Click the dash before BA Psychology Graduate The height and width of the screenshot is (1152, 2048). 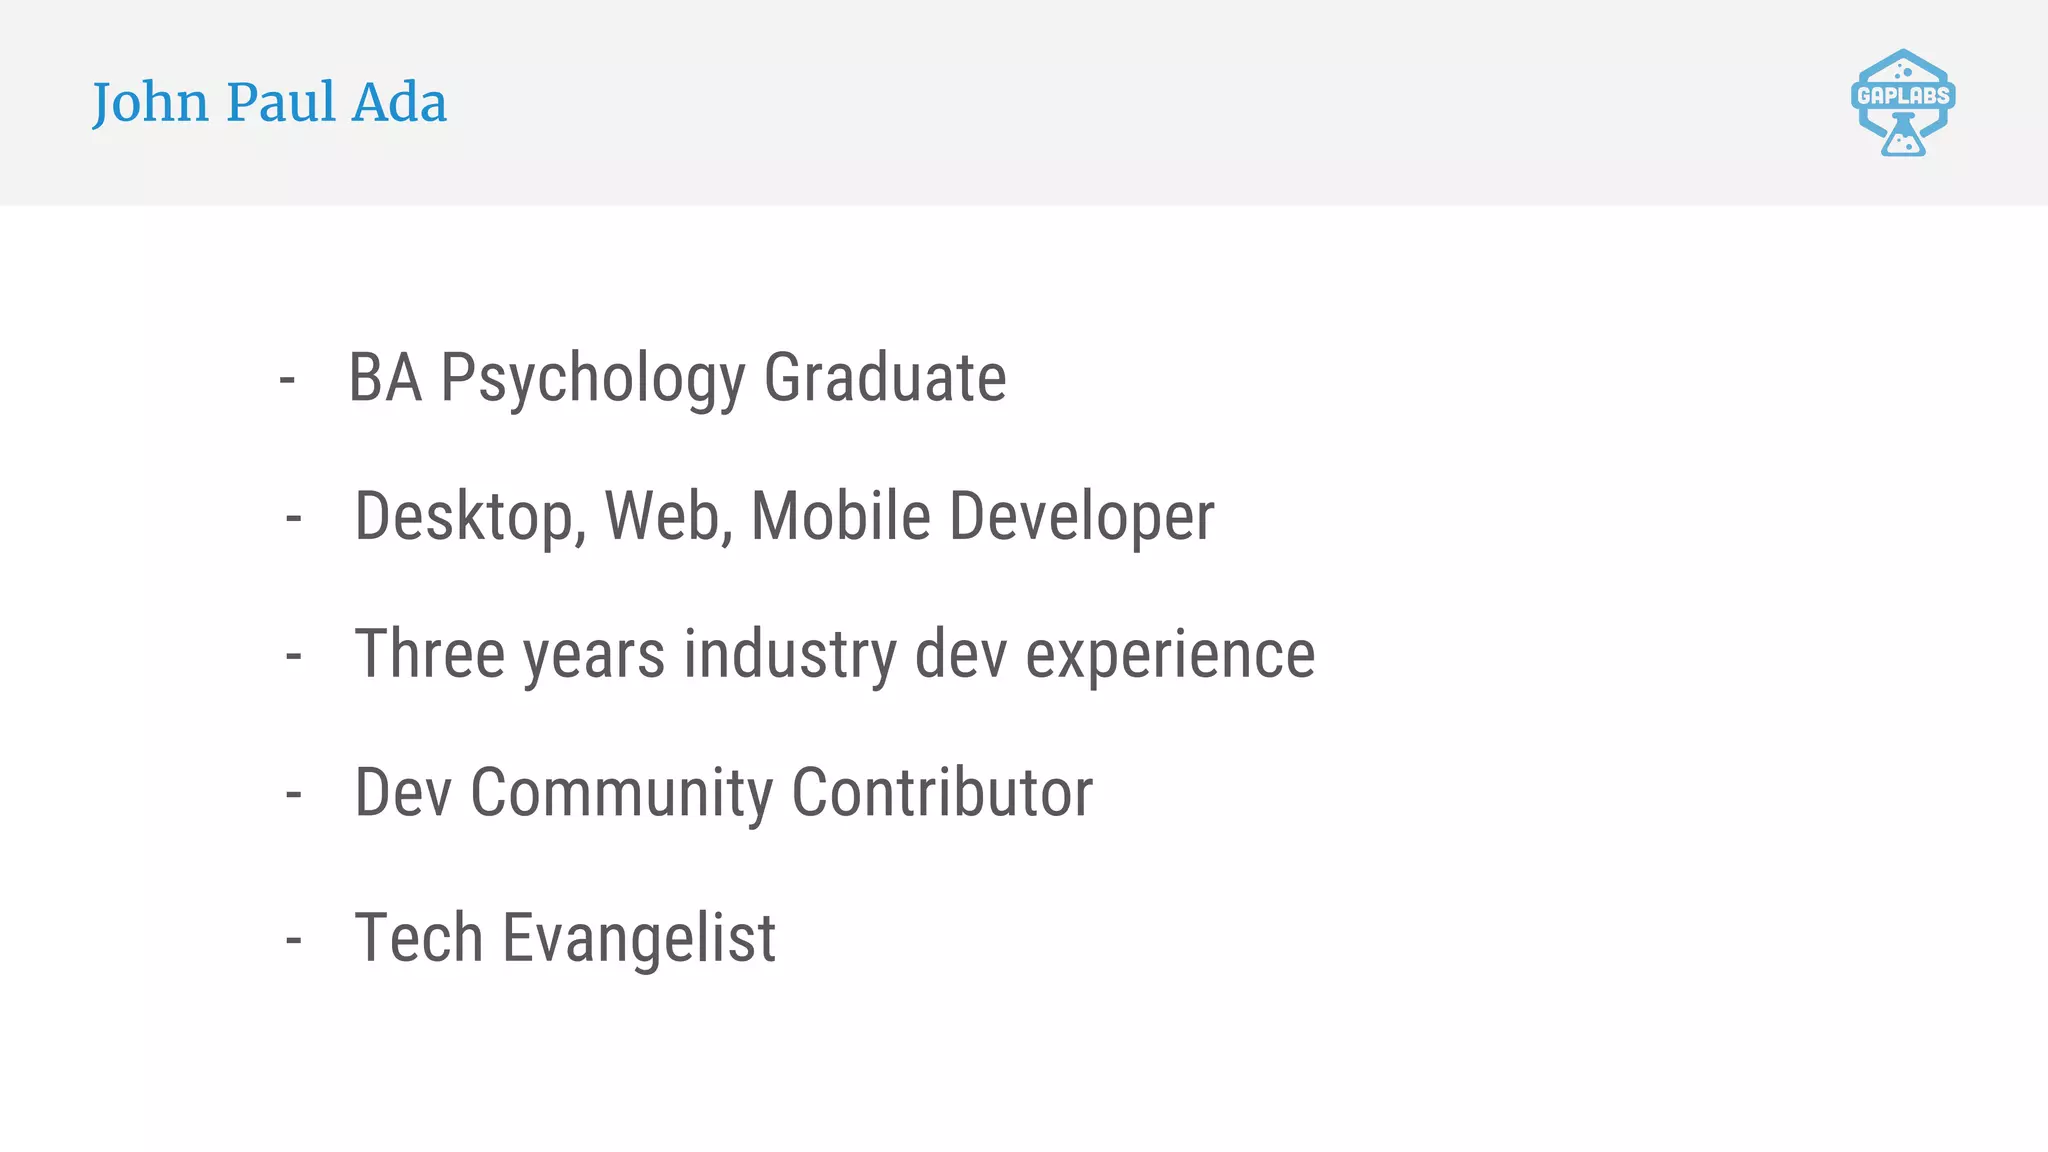[x=287, y=381]
